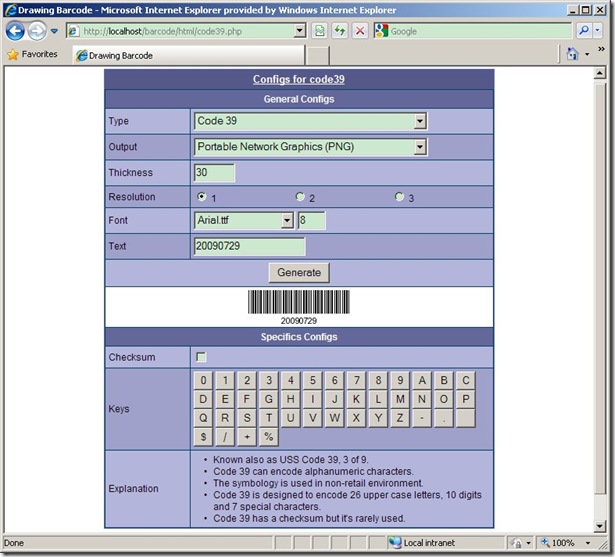Click the 0 key button

click(203, 380)
